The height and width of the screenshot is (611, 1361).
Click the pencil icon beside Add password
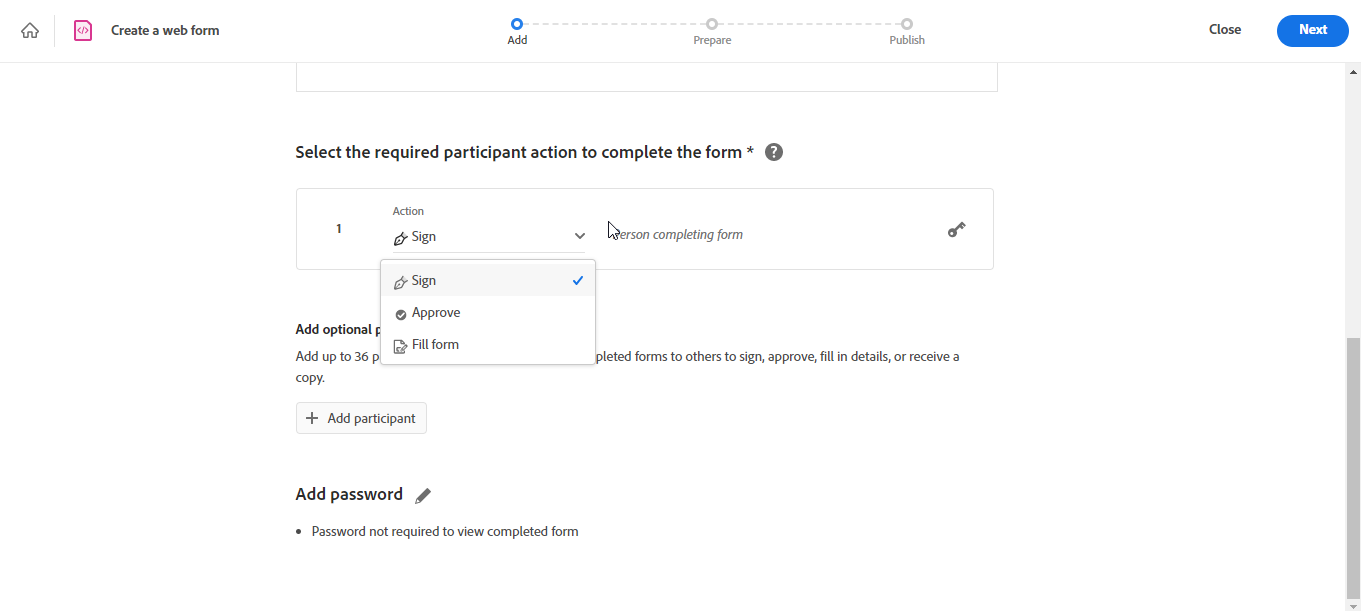tap(423, 494)
